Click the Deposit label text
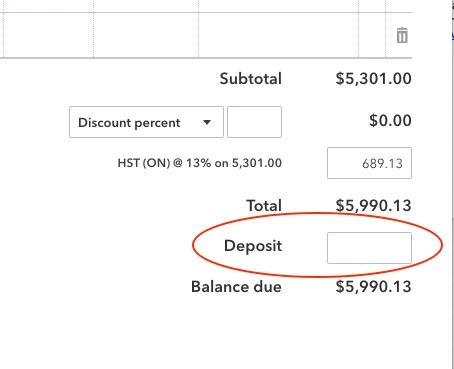The width and height of the screenshot is (454, 369). pos(253,246)
